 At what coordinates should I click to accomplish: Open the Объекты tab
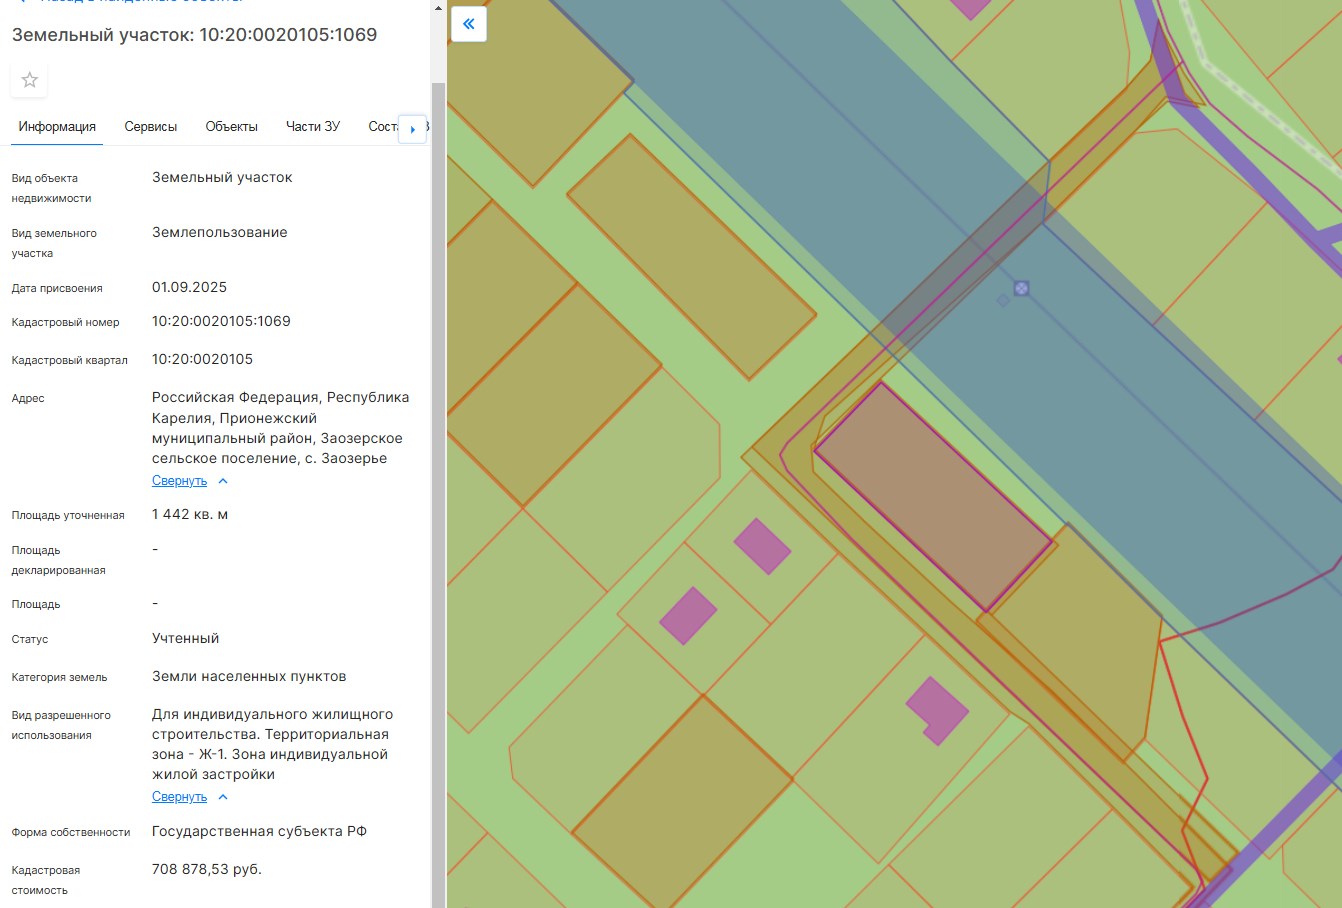(x=232, y=127)
